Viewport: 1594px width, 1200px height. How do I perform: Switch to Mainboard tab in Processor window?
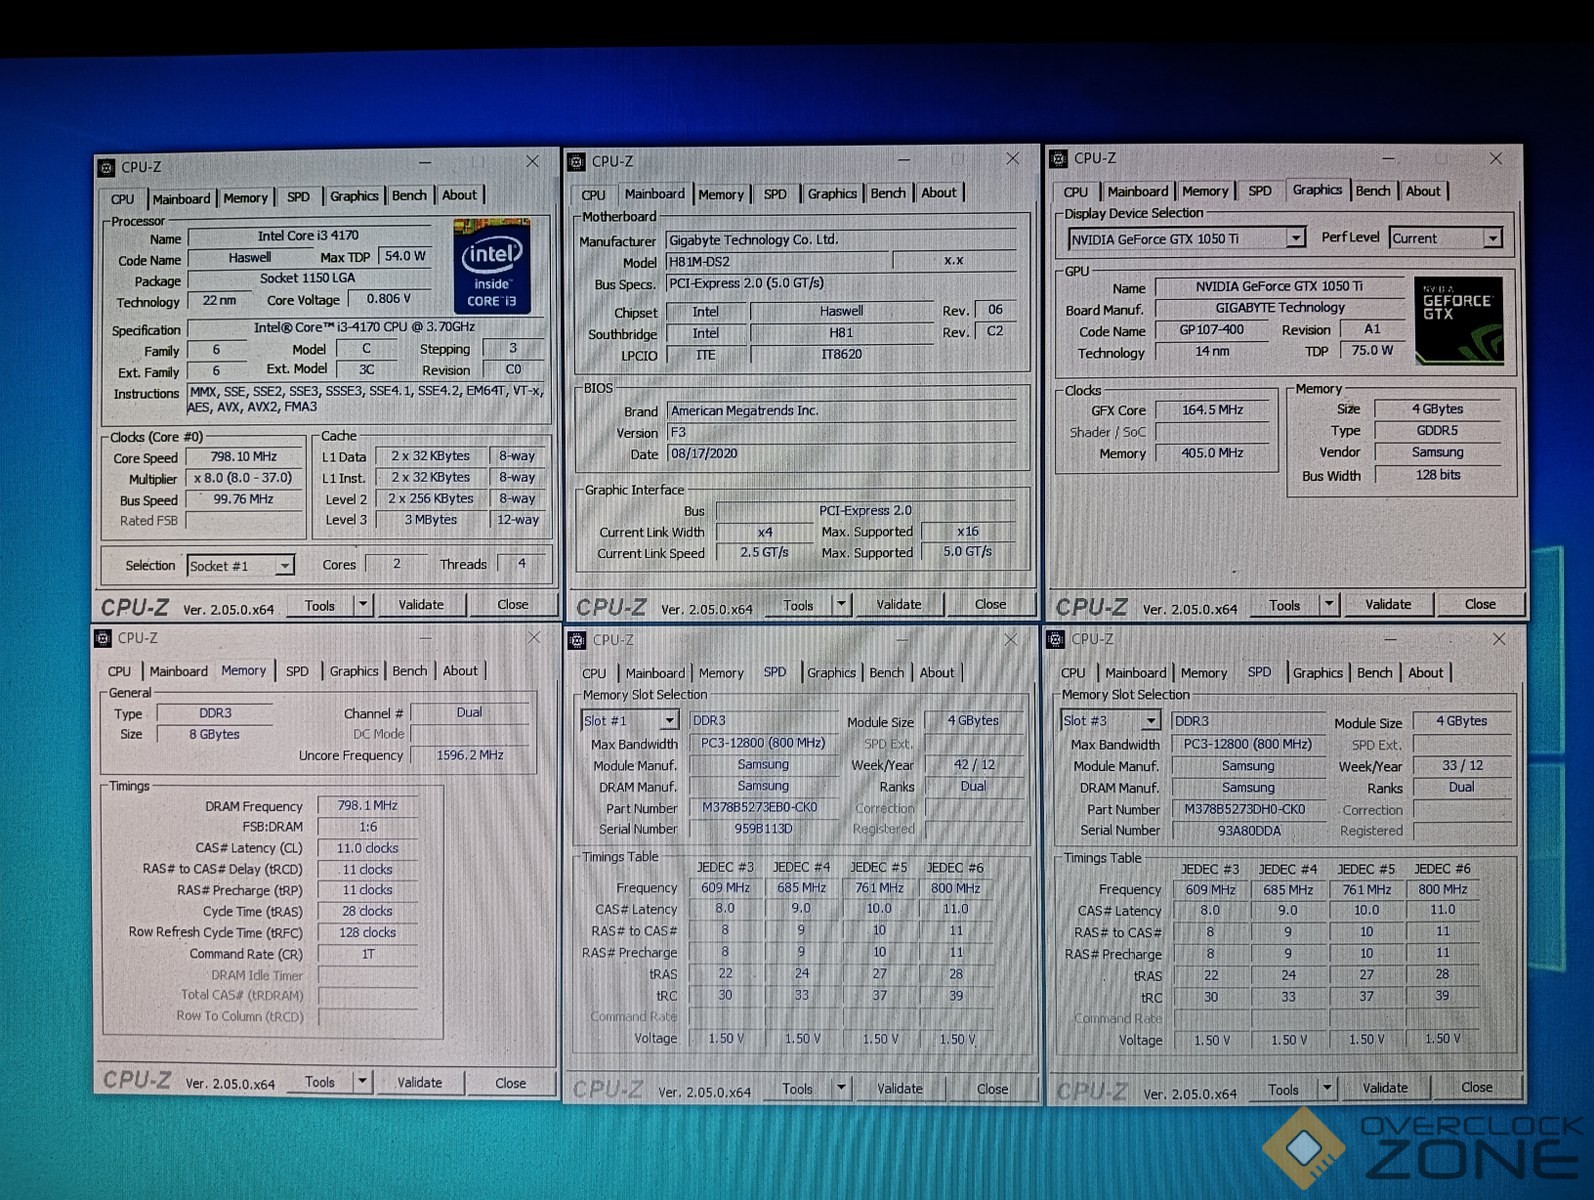coord(181,198)
